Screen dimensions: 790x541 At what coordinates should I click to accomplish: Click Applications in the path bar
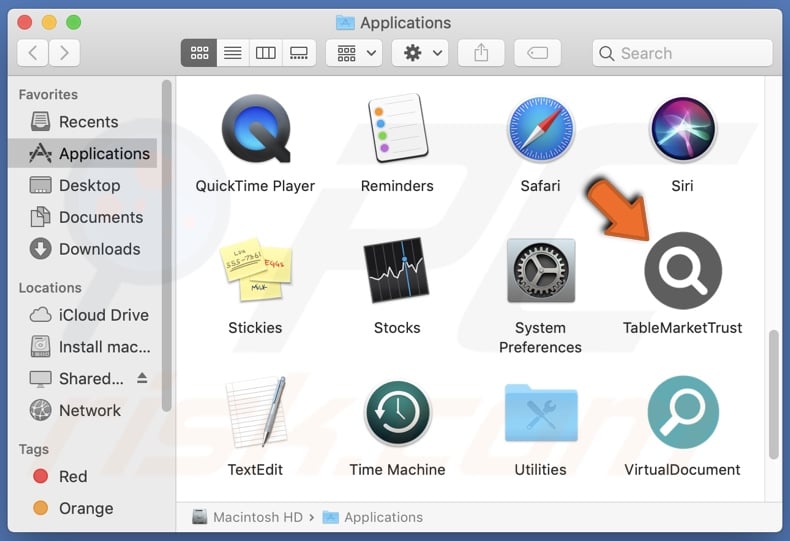pyautogui.click(x=373, y=517)
